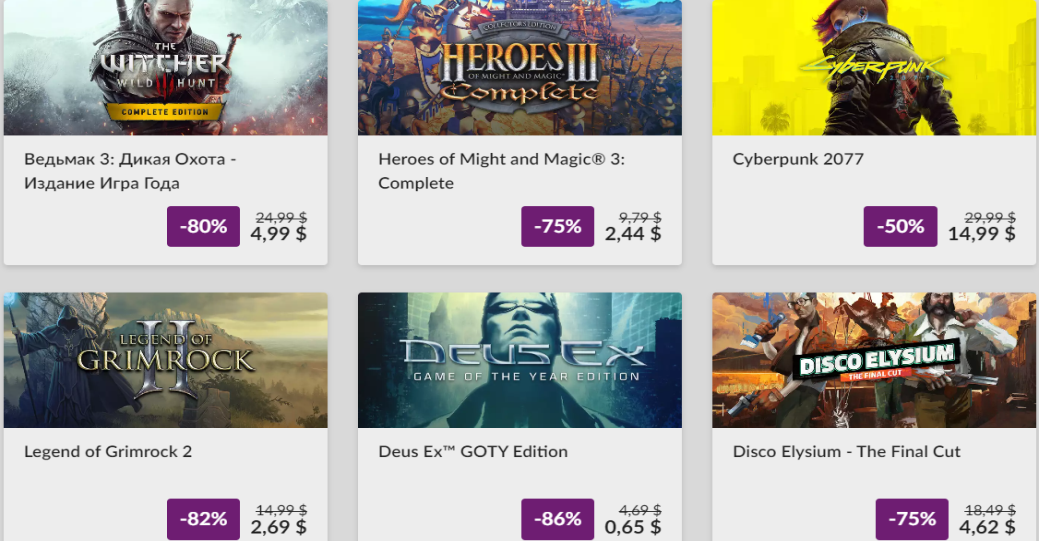1039x541 pixels.
Task: Click Heroes of Might and Magic 3 title
Action: pyautogui.click(x=502, y=171)
